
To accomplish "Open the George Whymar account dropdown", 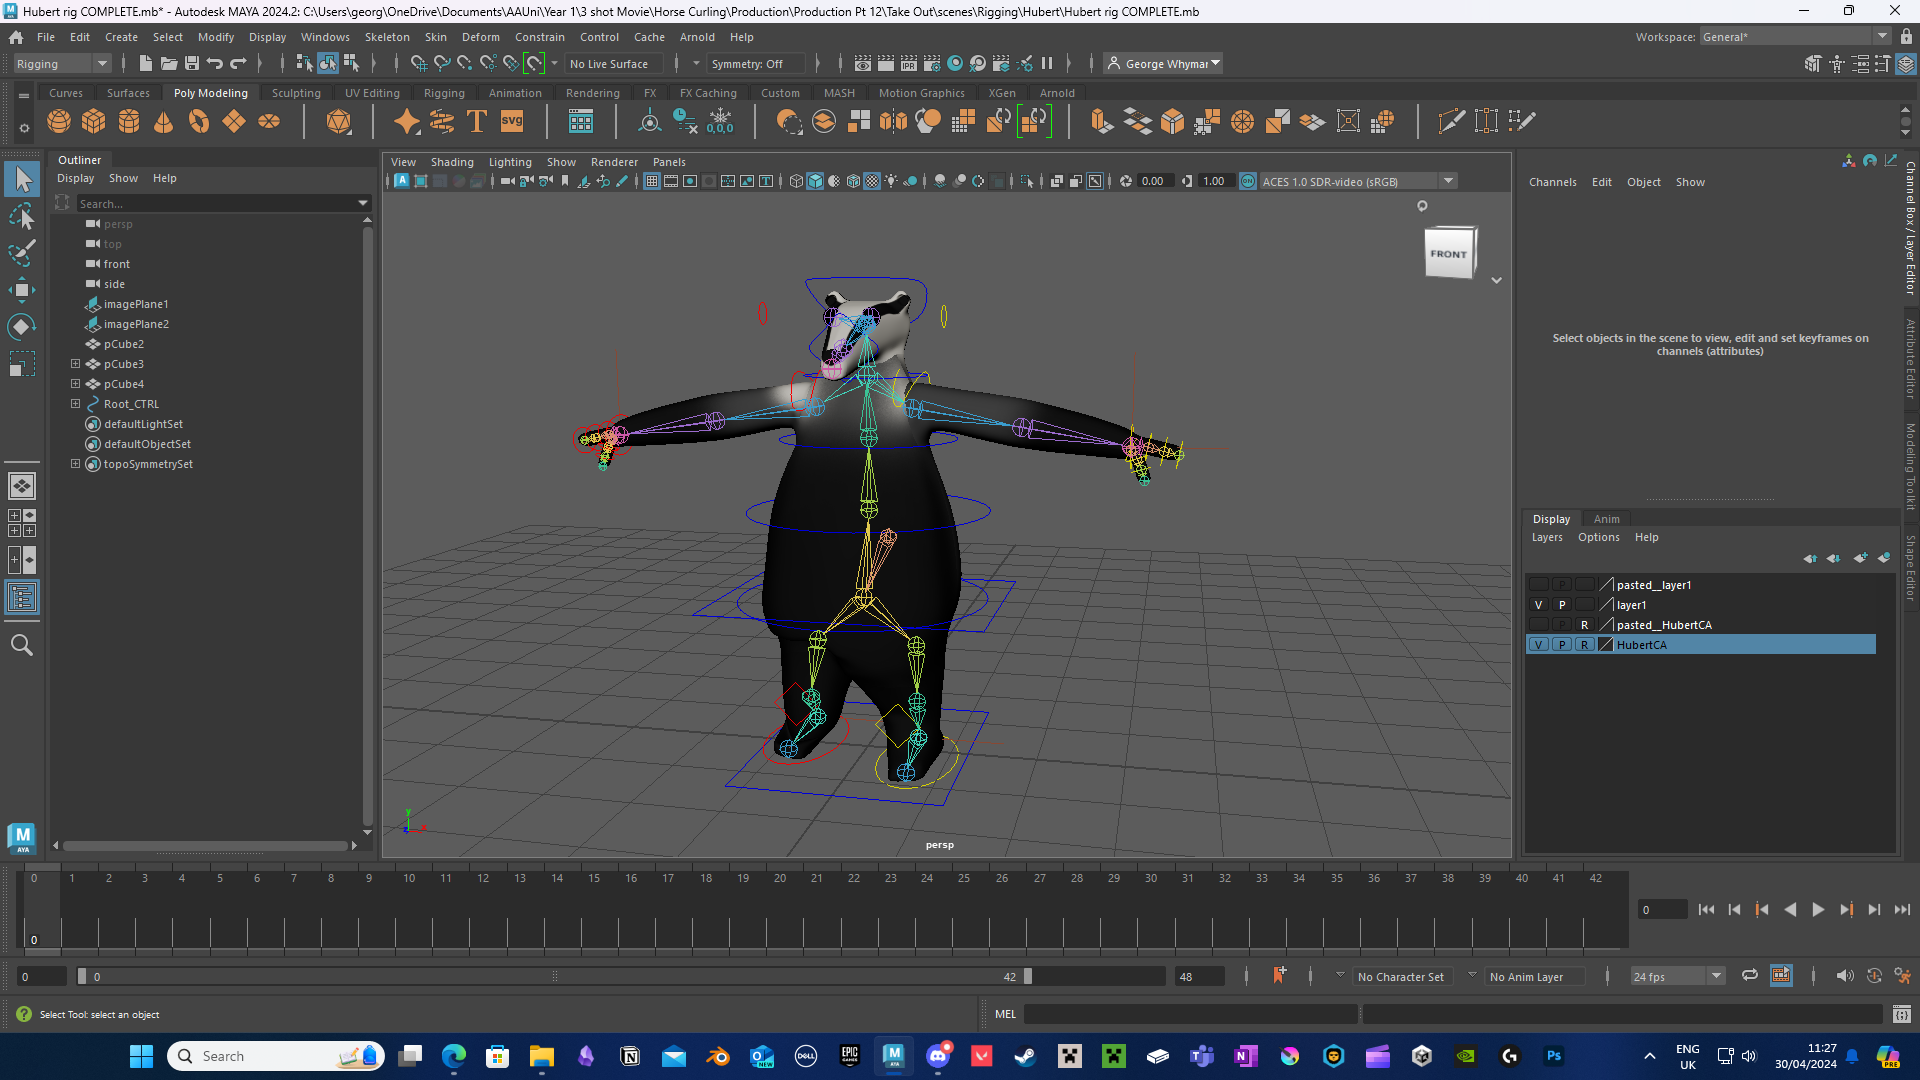I will coord(1165,64).
